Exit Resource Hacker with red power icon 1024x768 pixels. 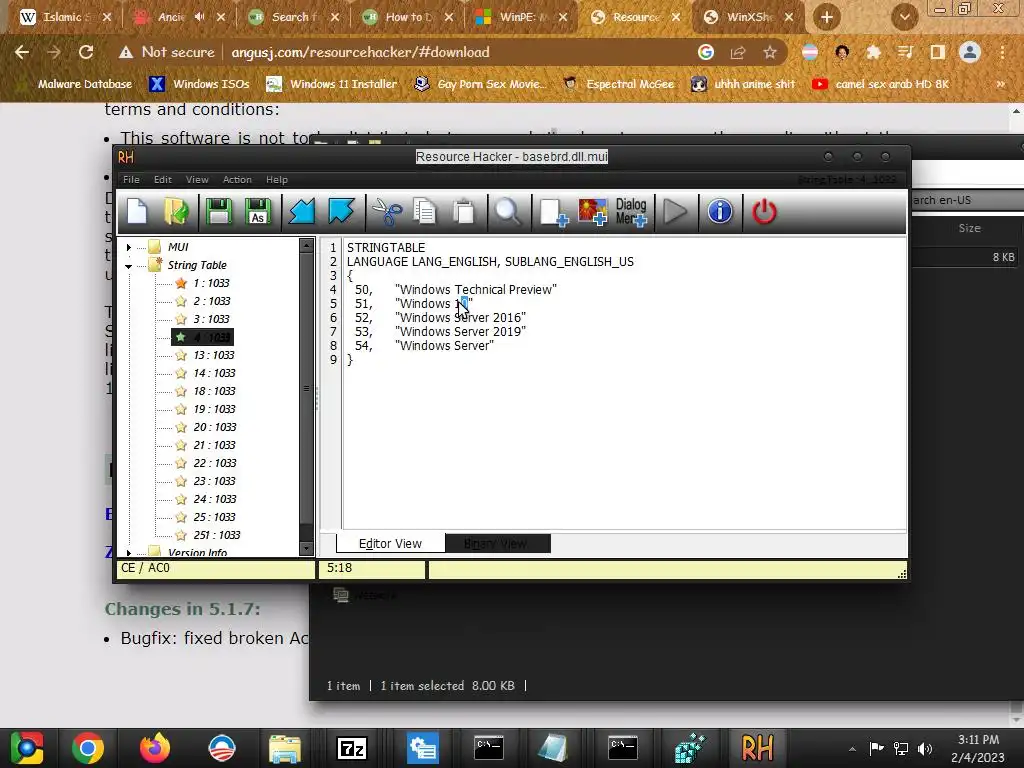coord(764,212)
